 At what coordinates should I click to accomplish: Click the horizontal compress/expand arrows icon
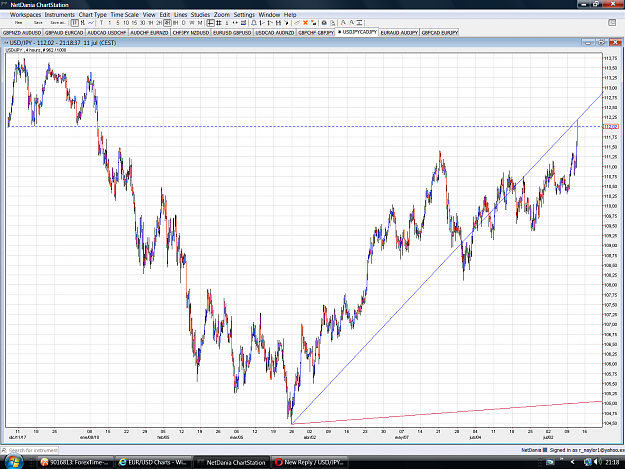(x=235, y=23)
